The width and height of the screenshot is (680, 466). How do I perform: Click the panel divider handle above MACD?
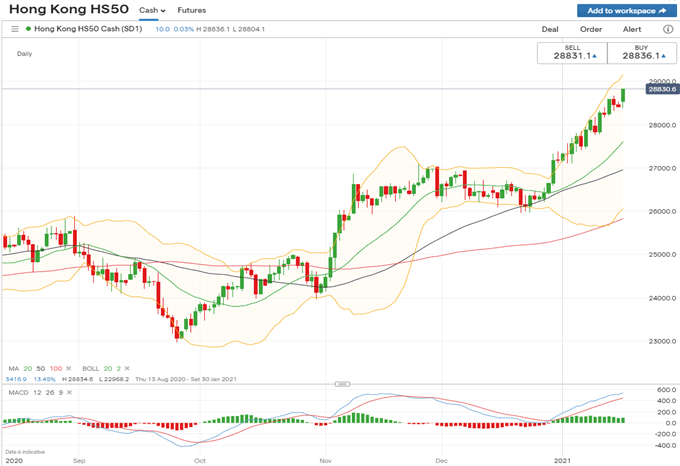(x=342, y=384)
